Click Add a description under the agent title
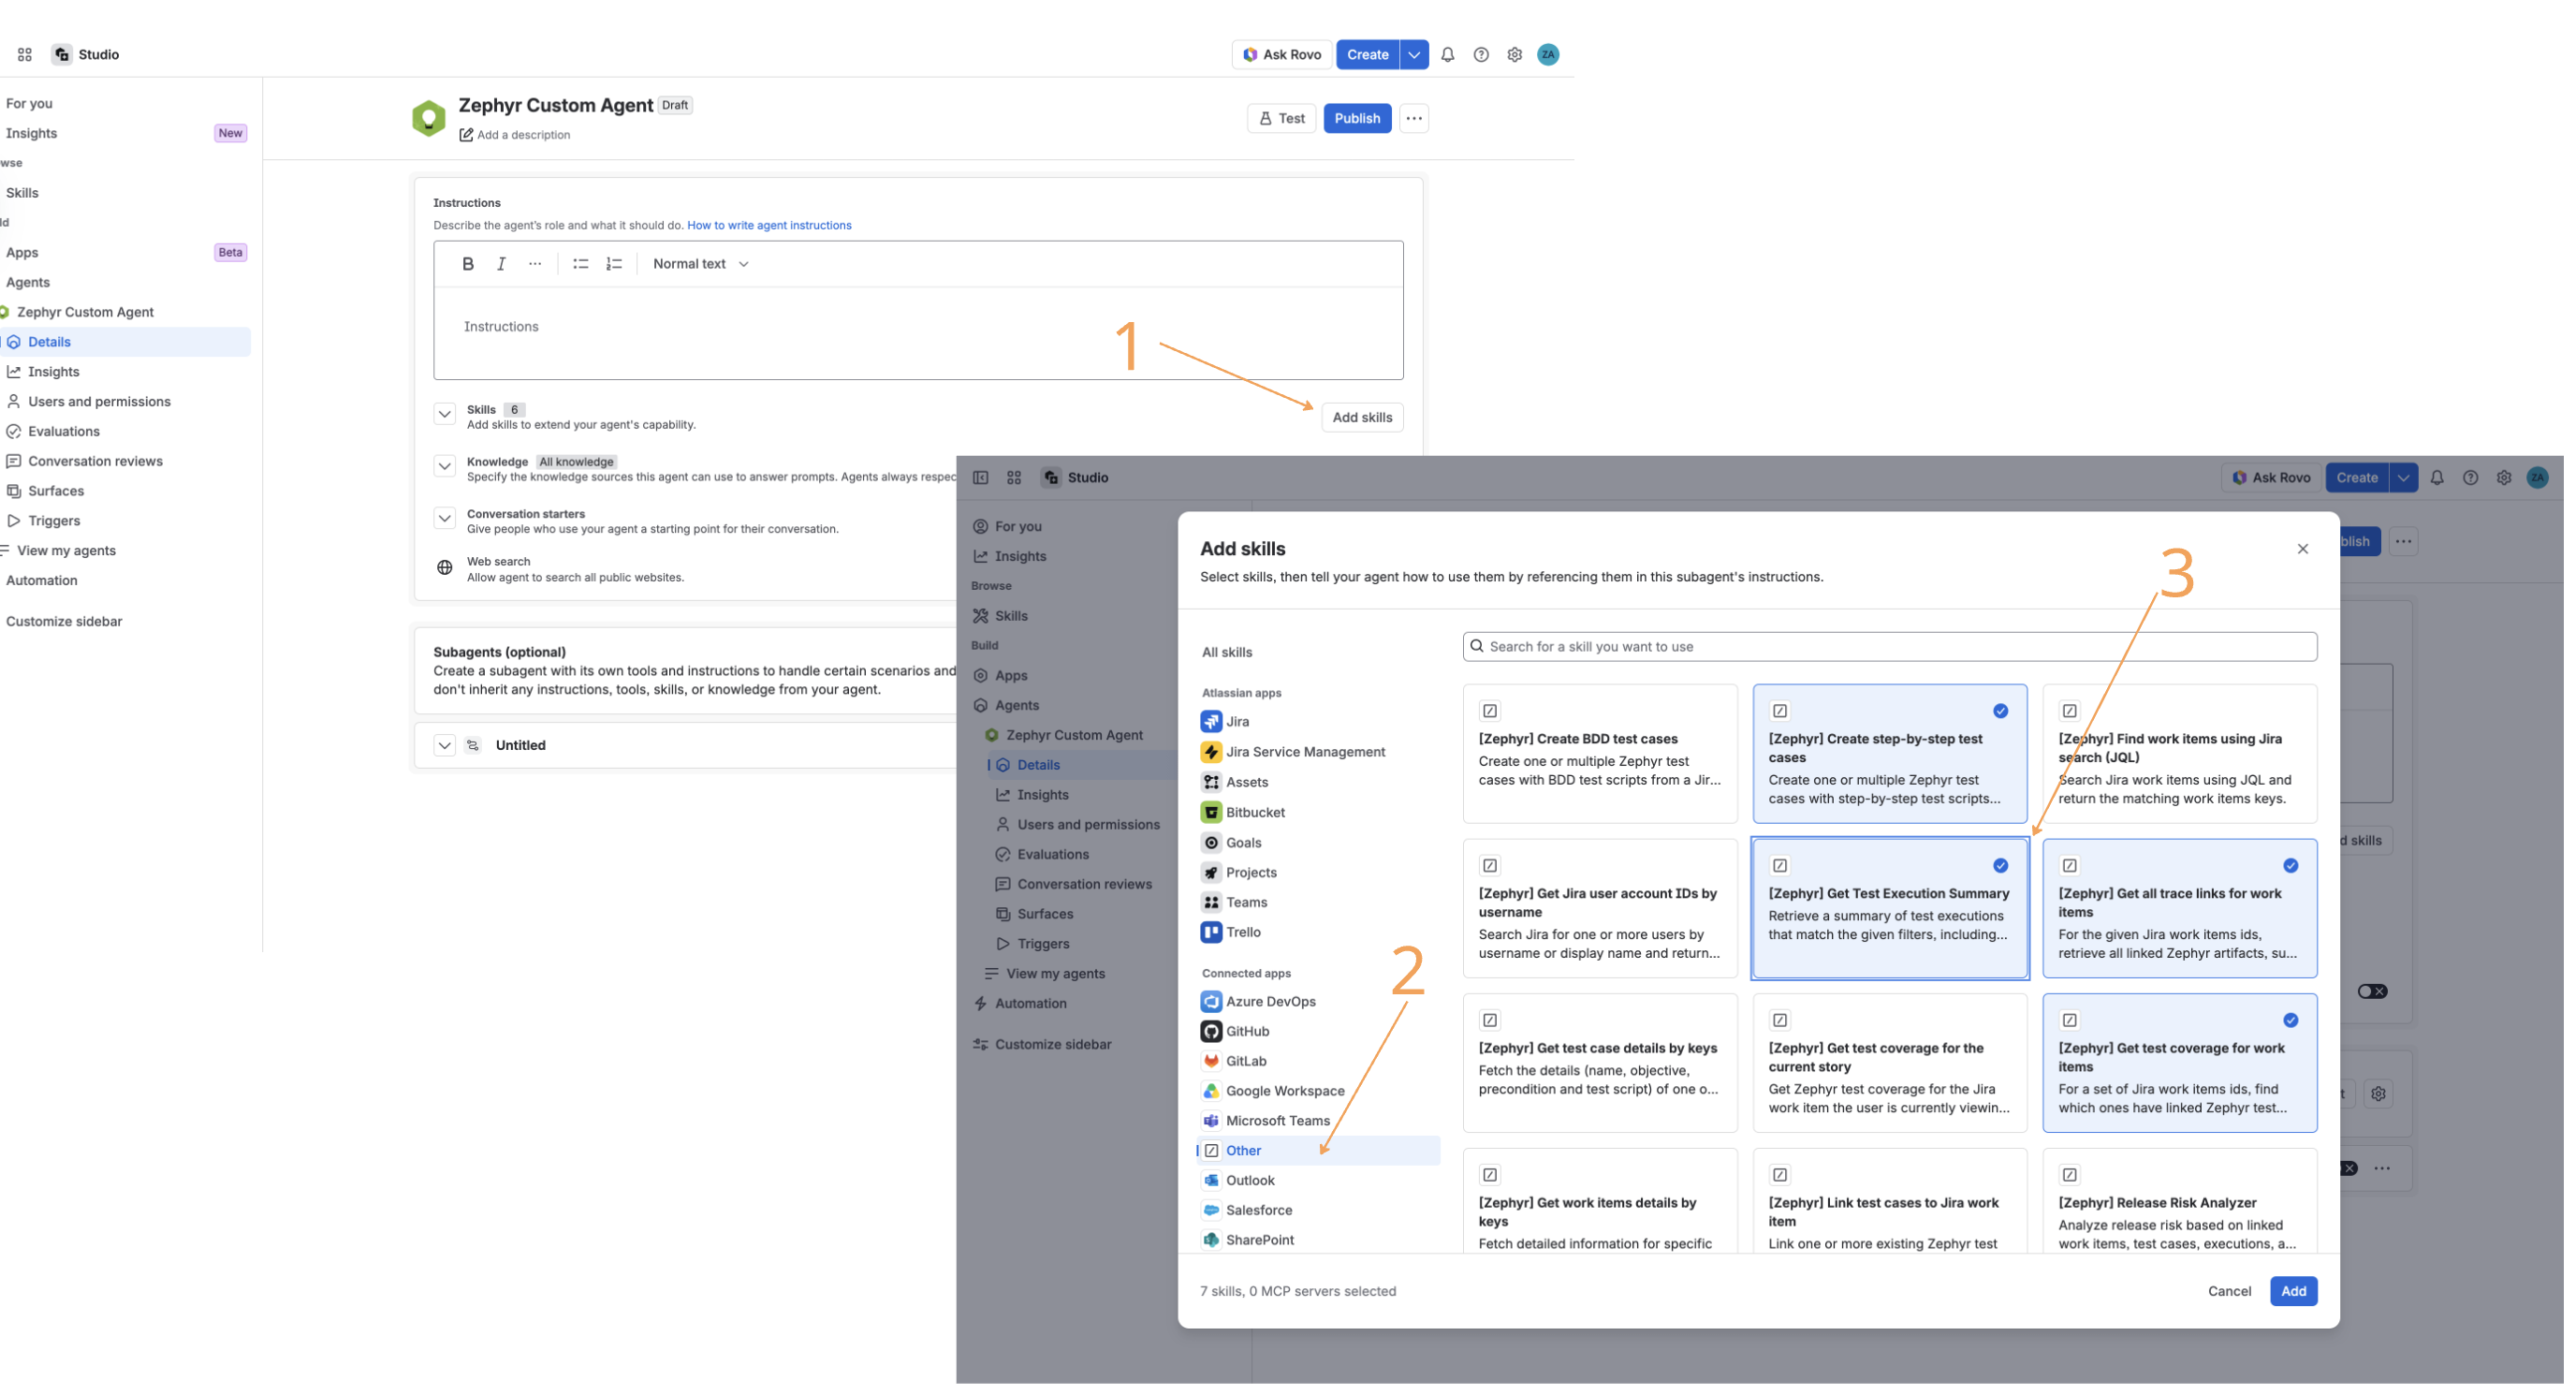Viewport: 2576px width, 1395px height. pos(515,135)
